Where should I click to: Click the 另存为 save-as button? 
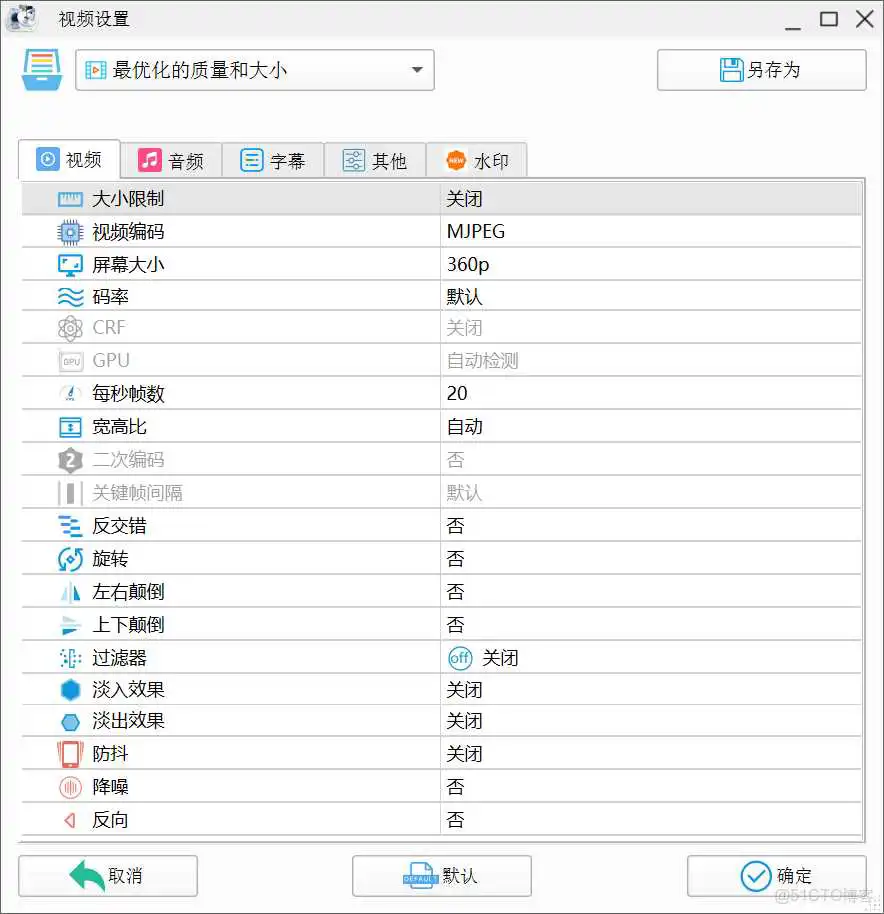761,70
